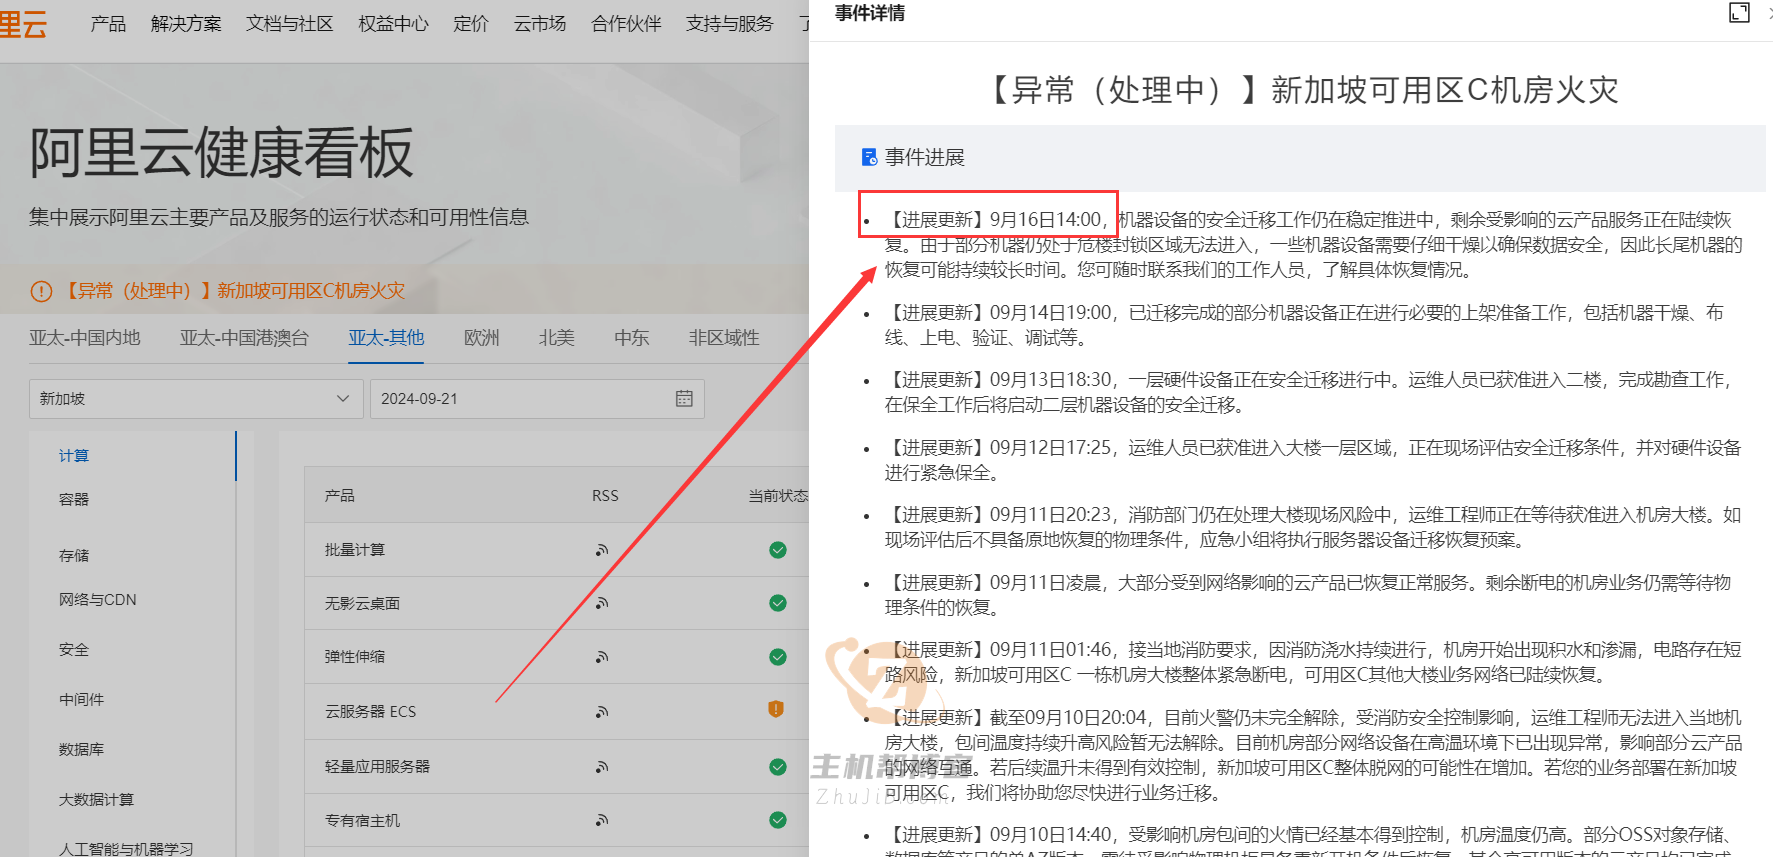Screen dimensions: 1773x857
Task: Click the 无影云桌面 product name
Action: pyautogui.click(x=362, y=604)
